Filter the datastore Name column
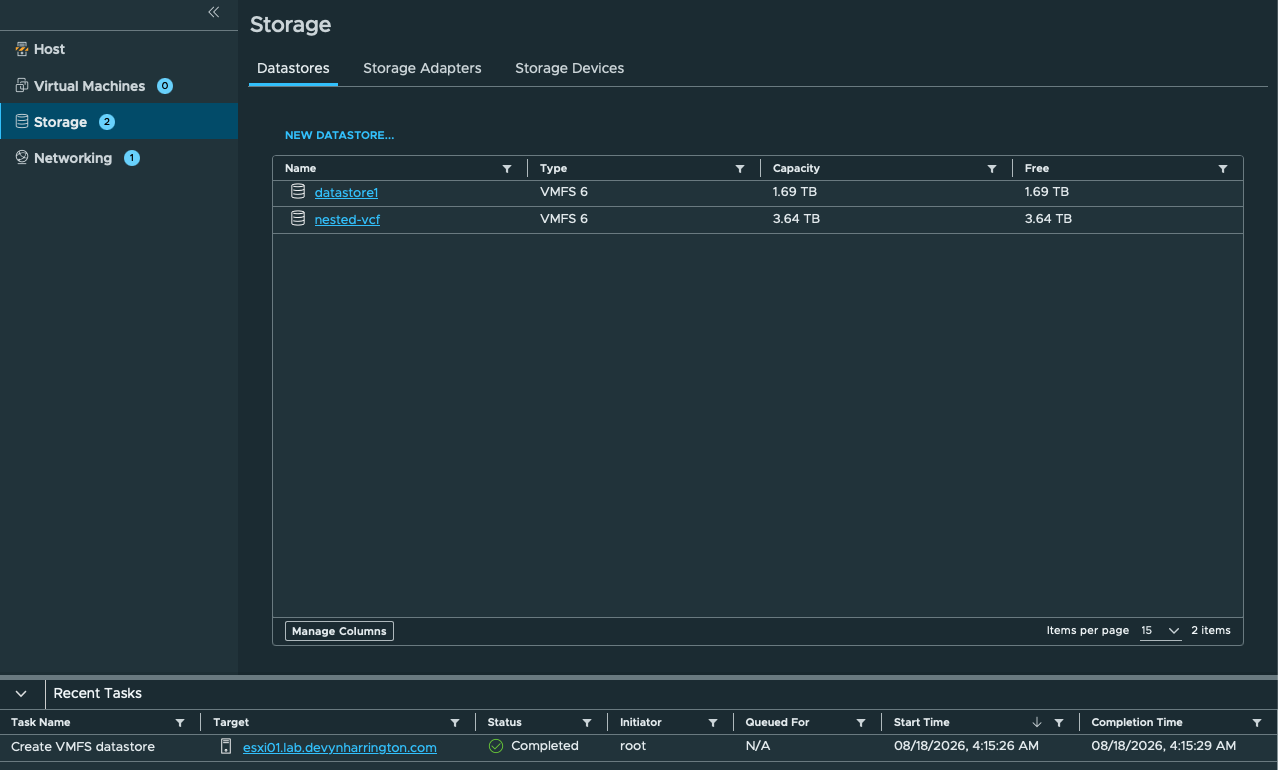Viewport: 1278px width, 770px height. (507, 169)
